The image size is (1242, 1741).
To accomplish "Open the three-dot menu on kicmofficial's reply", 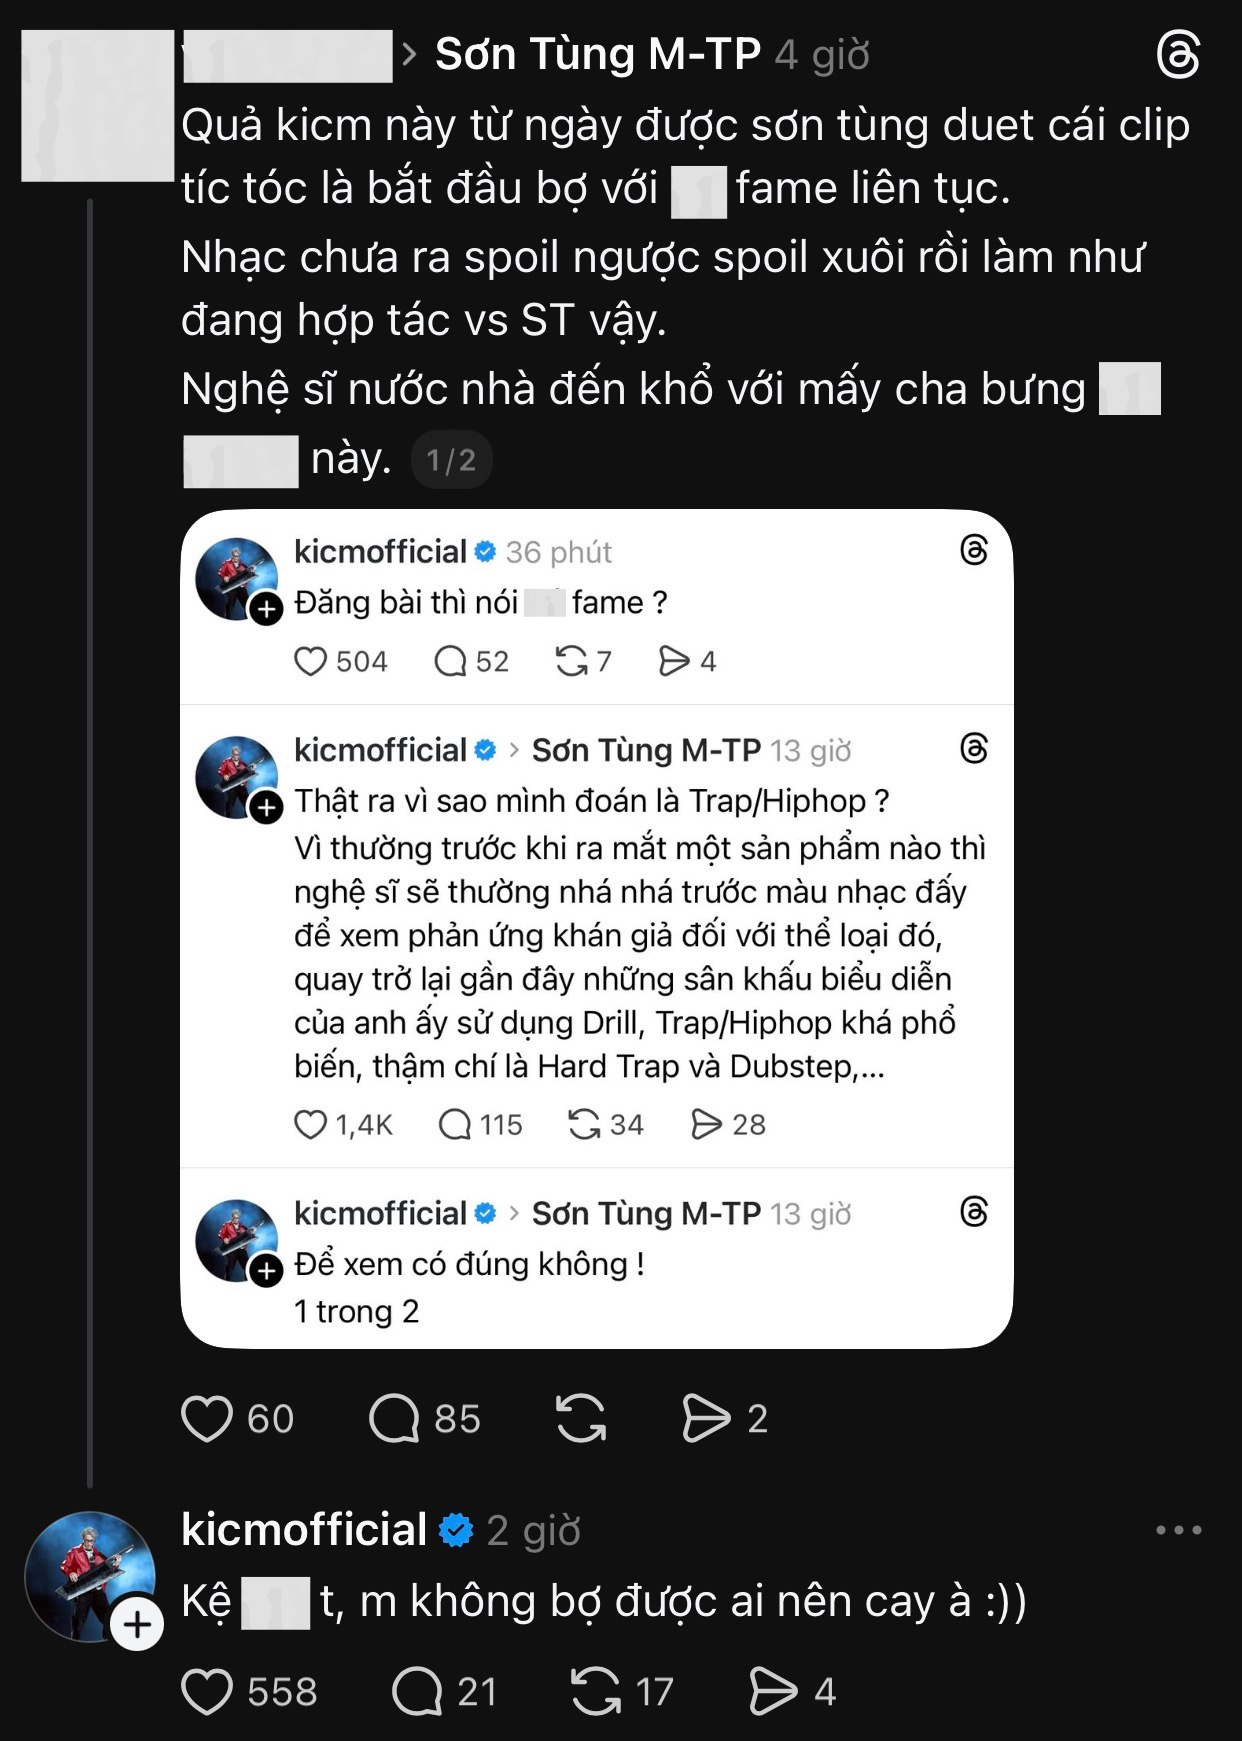I will pyautogui.click(x=1179, y=1530).
